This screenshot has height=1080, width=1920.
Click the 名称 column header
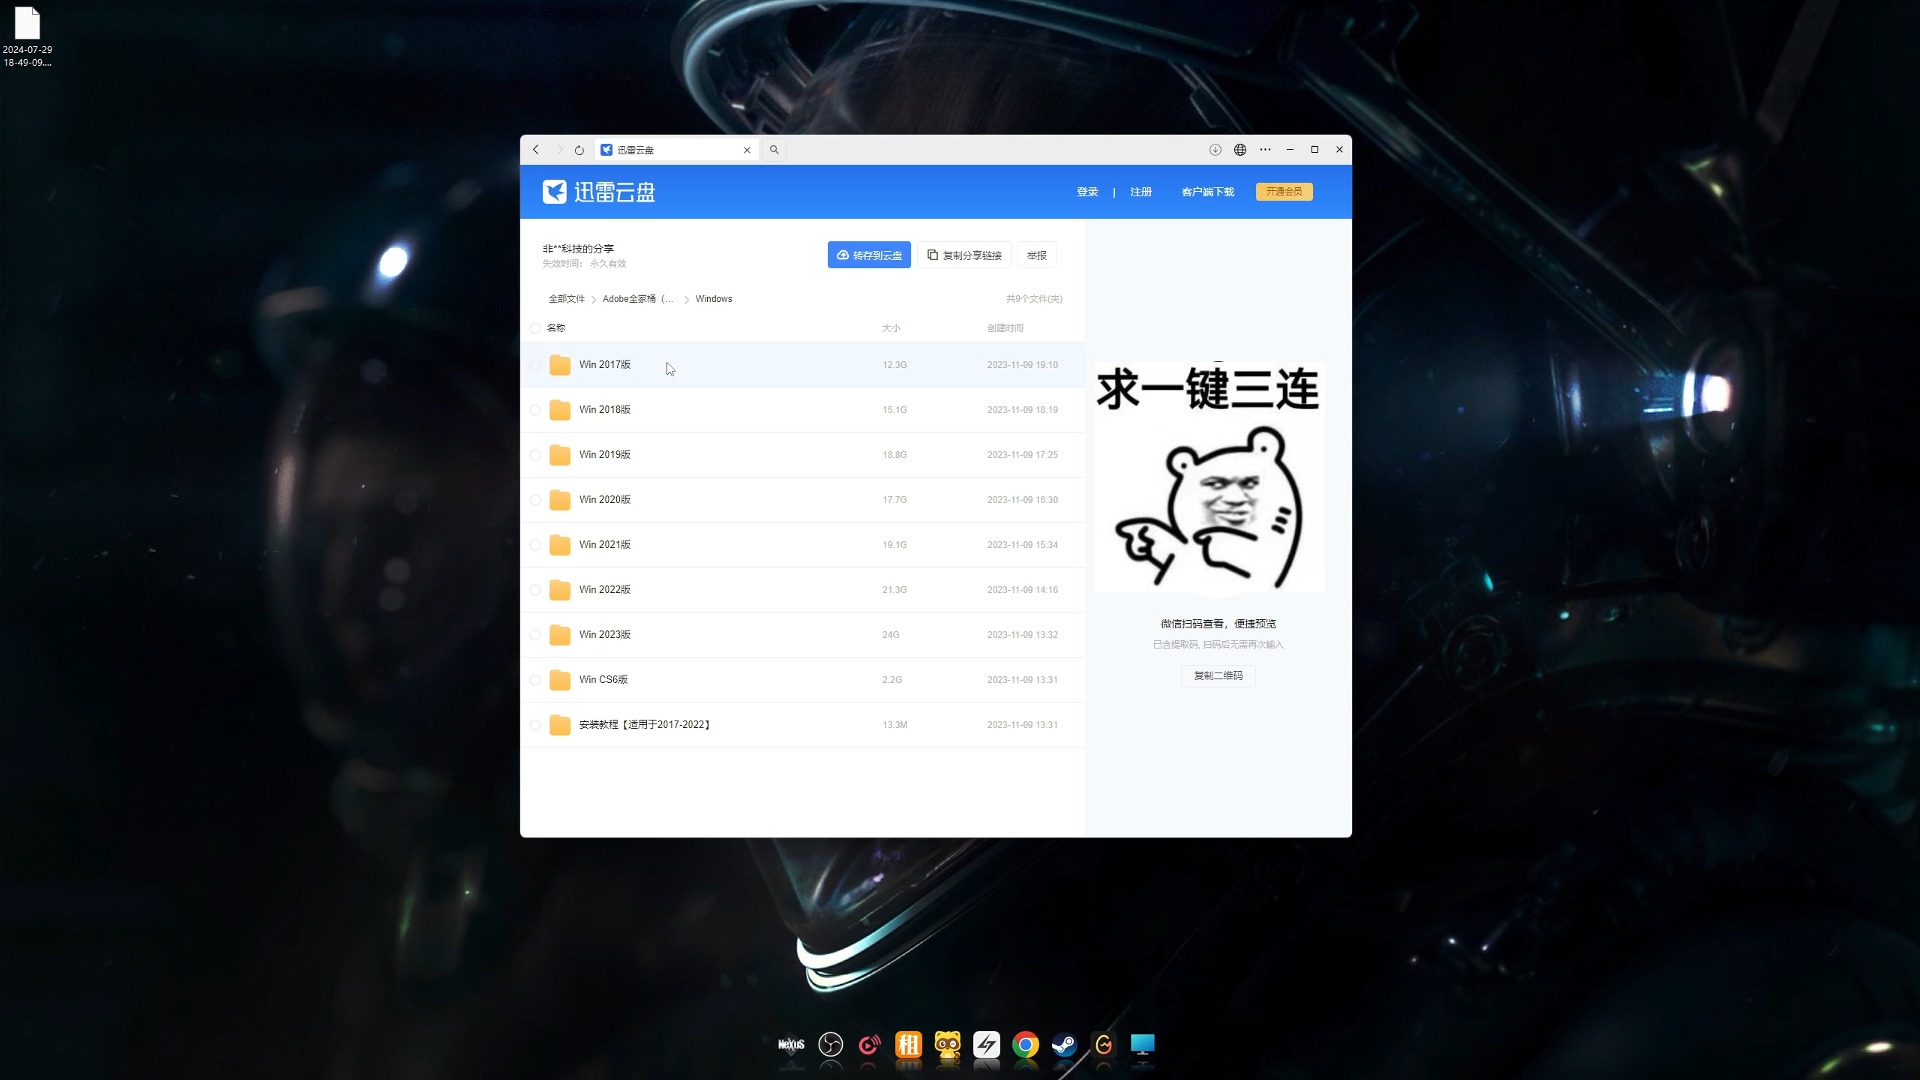(556, 328)
